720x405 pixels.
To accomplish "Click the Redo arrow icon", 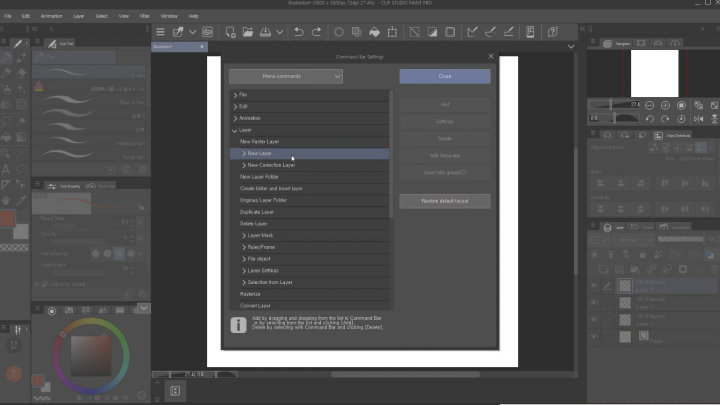I will tap(316, 32).
